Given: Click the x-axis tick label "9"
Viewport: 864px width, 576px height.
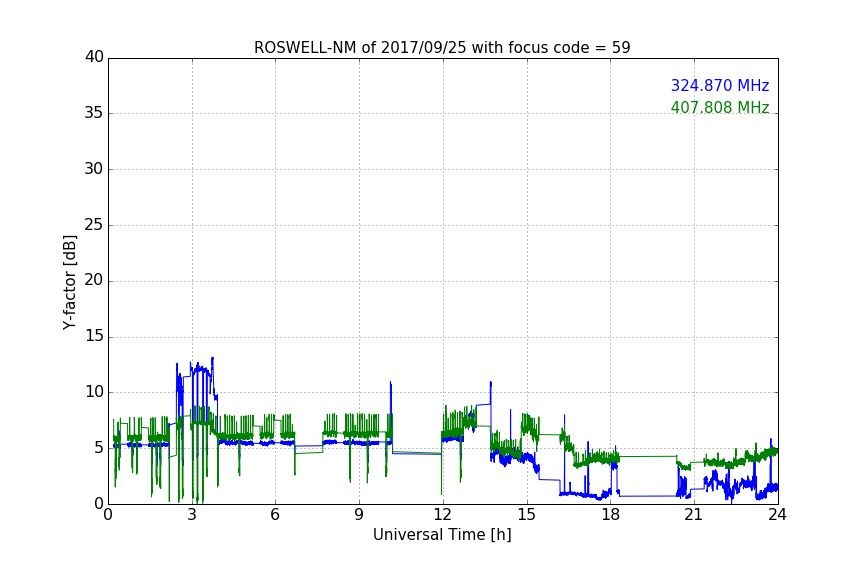Looking at the screenshot, I should 359,515.
